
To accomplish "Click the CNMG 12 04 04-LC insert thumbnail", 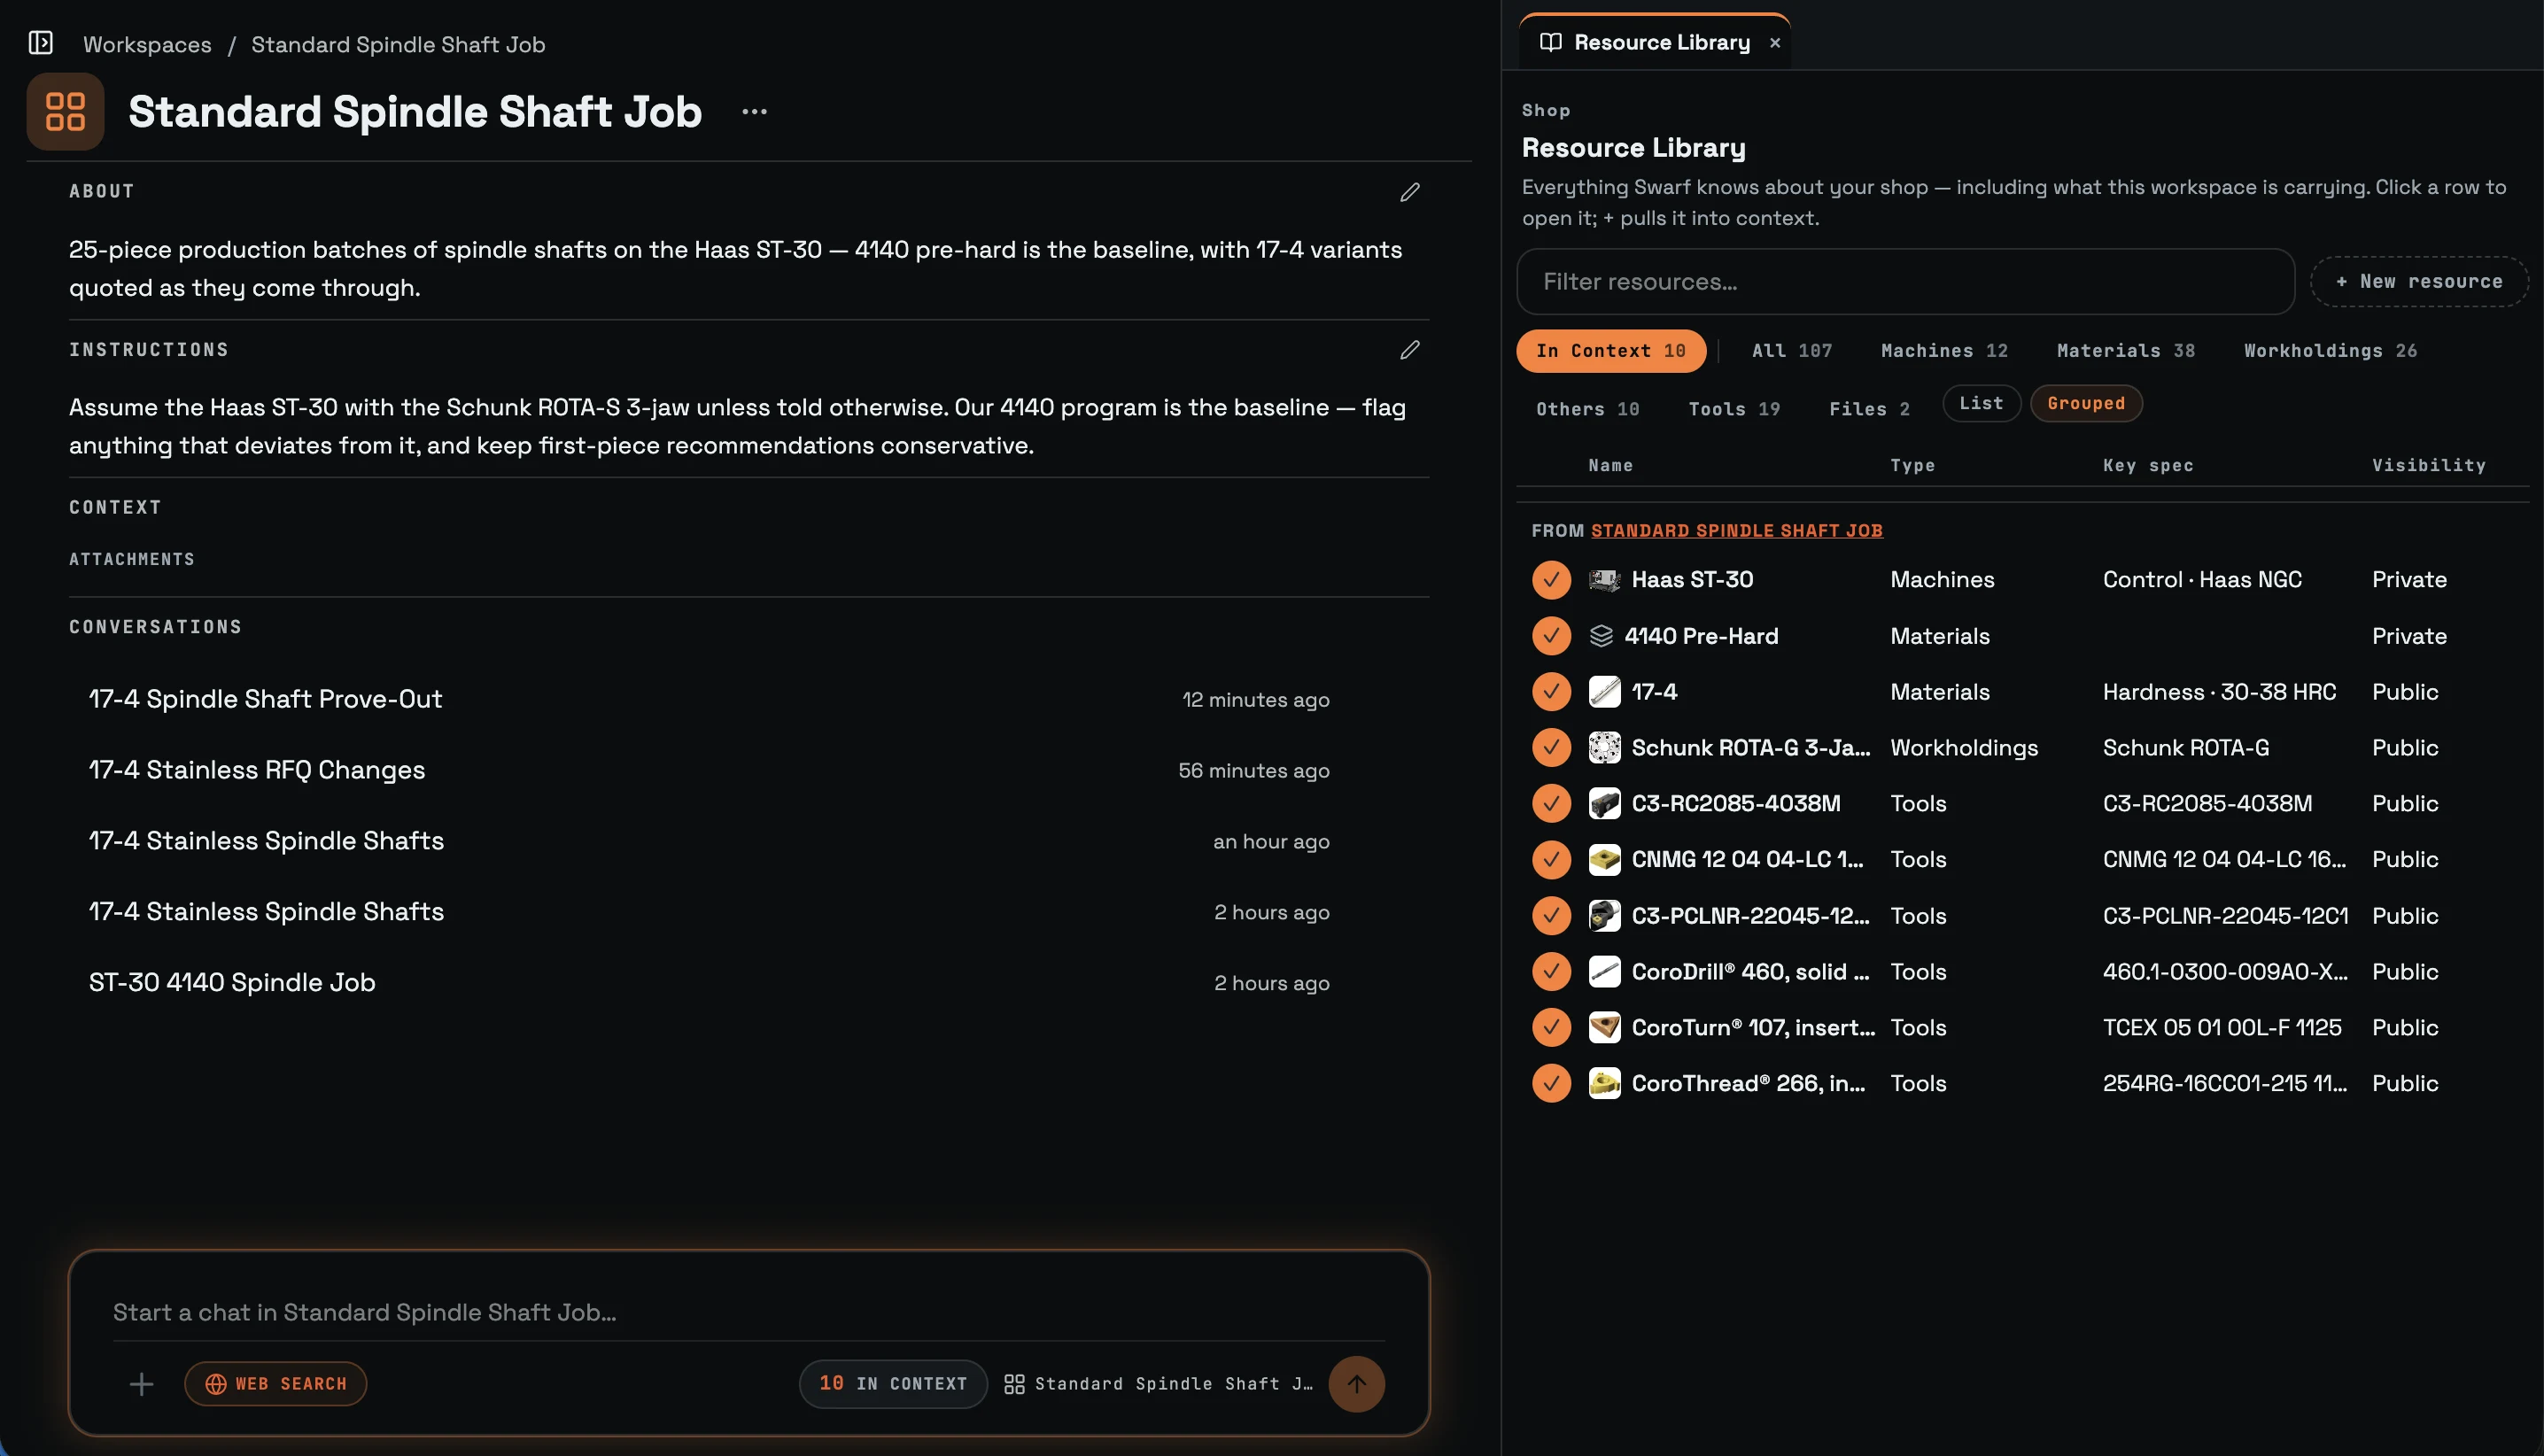I will coord(1604,860).
